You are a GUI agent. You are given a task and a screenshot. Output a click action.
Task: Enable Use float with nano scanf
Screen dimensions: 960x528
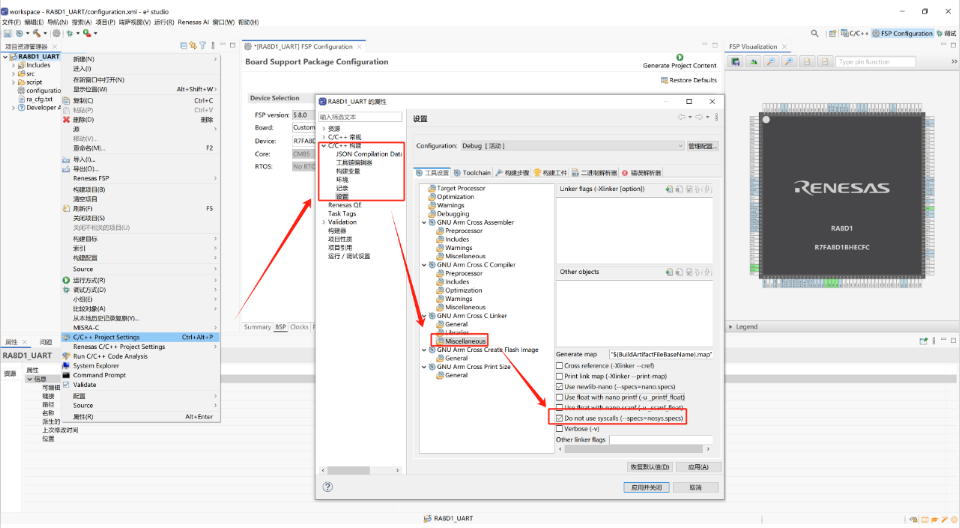(x=559, y=407)
